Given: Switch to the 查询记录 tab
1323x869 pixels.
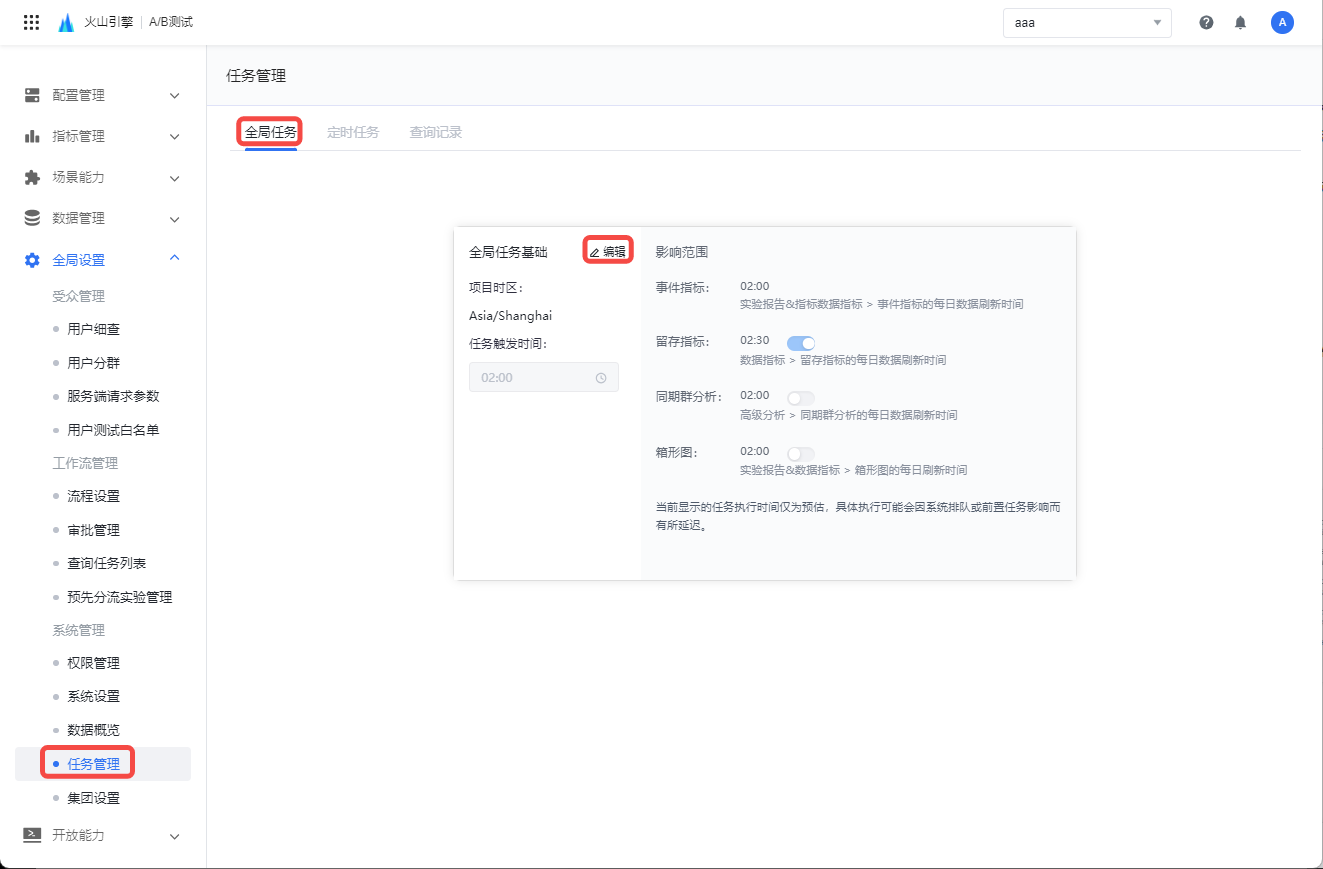Looking at the screenshot, I should (x=435, y=132).
